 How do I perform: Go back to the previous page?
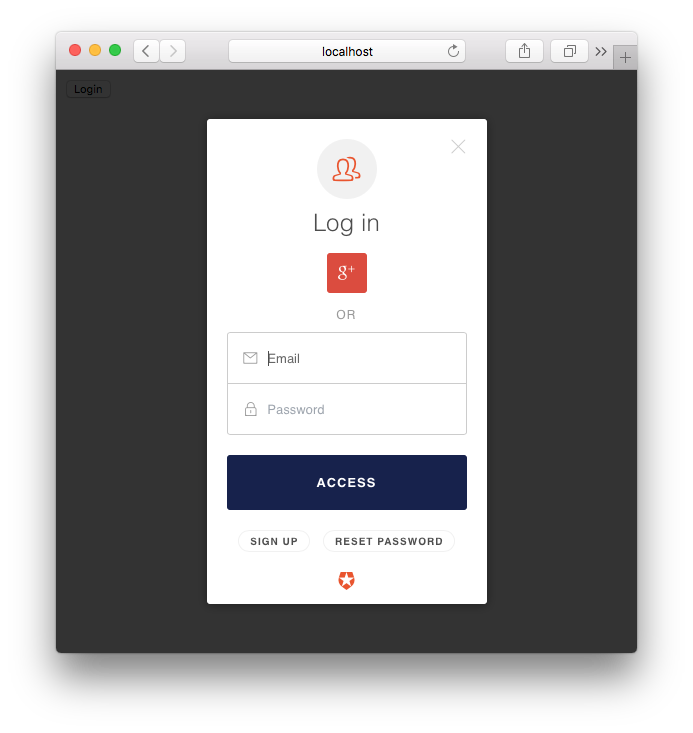[x=146, y=51]
